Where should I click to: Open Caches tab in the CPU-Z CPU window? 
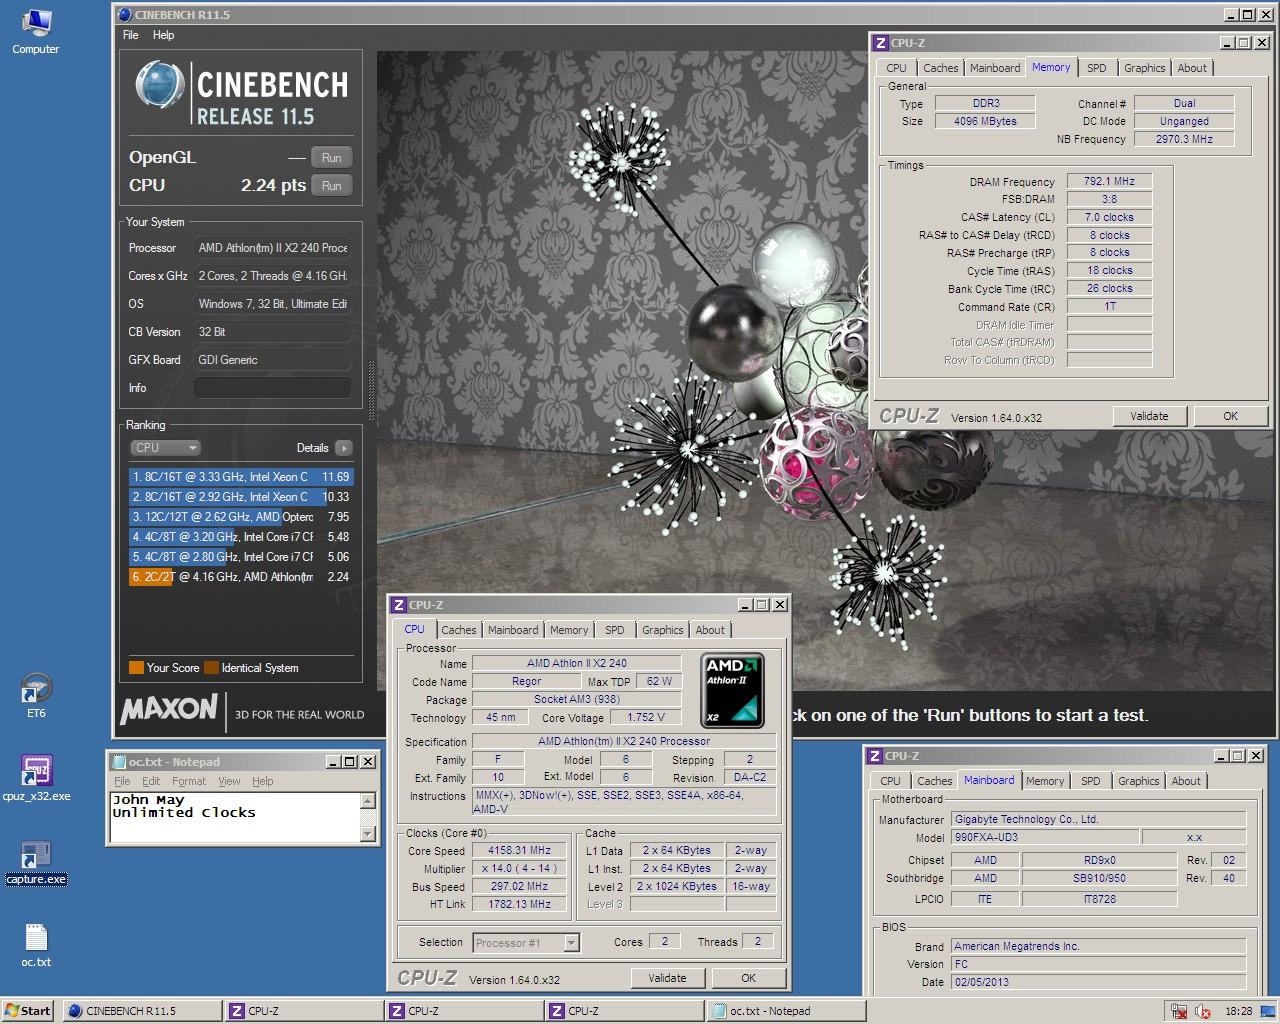click(458, 630)
